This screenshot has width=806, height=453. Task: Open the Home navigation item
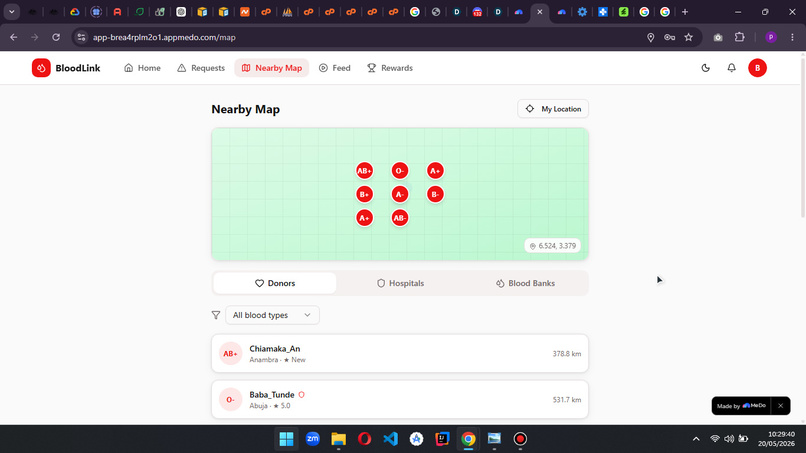point(142,68)
